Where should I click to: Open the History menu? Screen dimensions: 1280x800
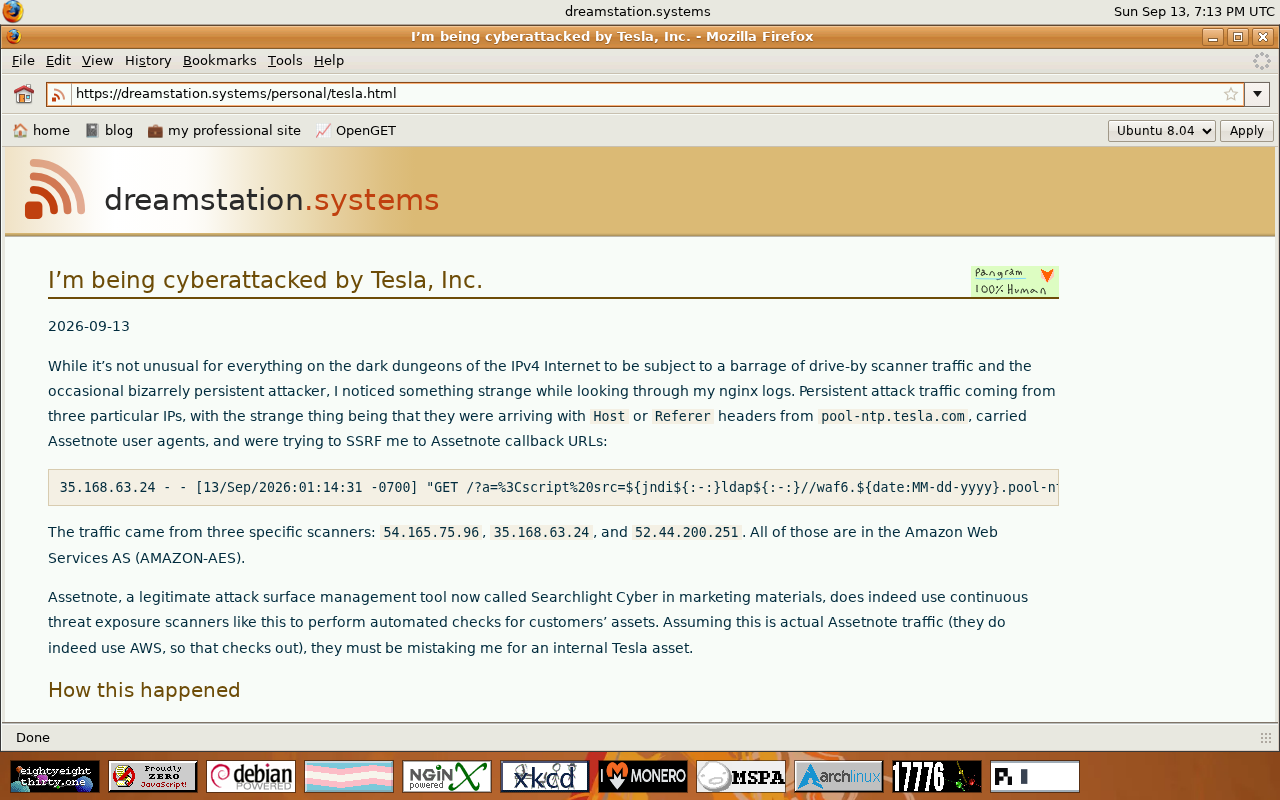point(148,61)
